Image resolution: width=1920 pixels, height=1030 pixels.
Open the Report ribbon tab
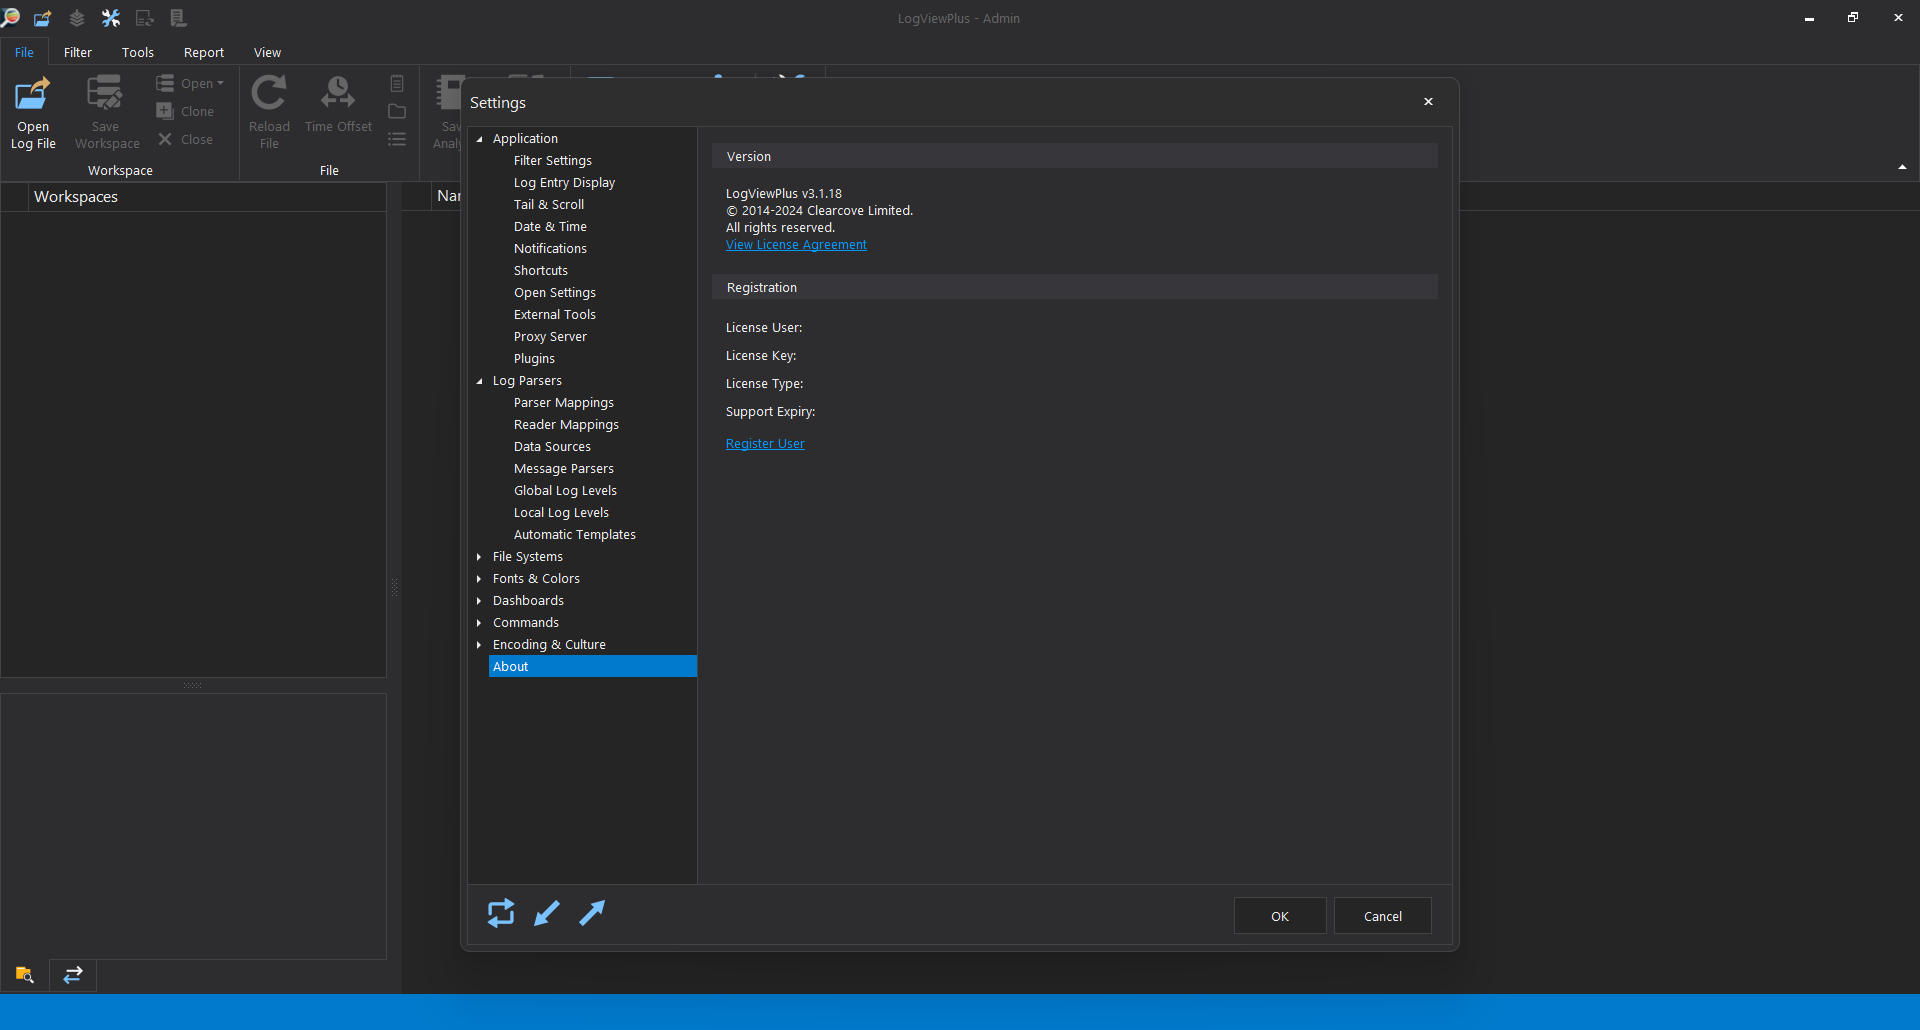tap(204, 52)
